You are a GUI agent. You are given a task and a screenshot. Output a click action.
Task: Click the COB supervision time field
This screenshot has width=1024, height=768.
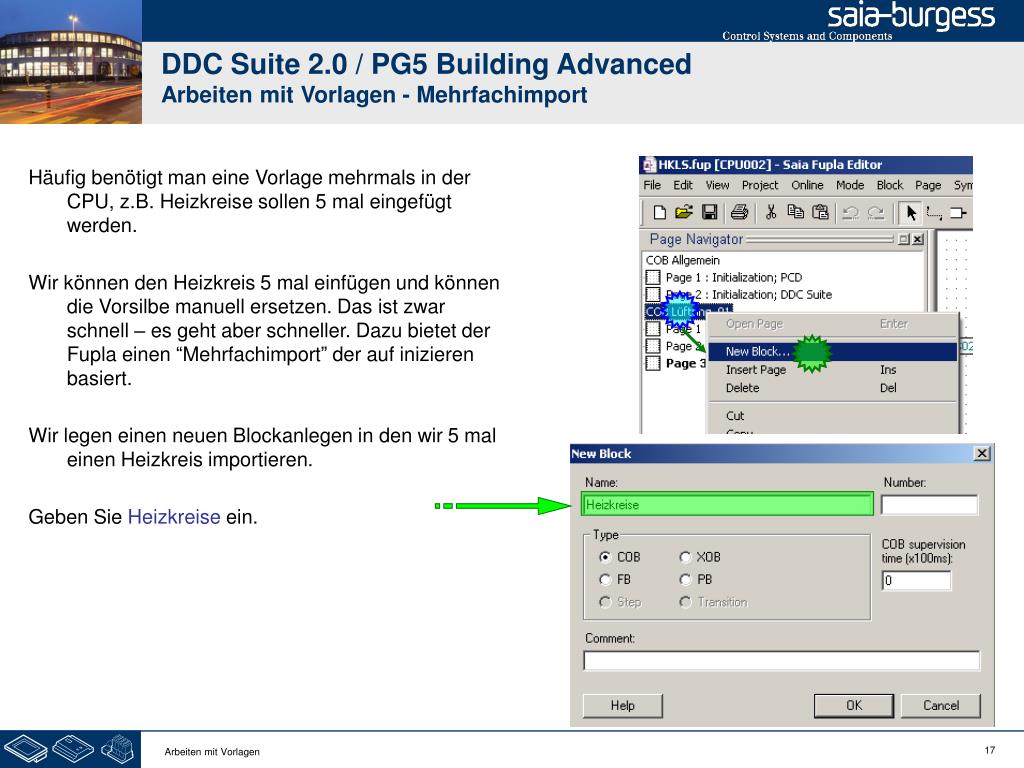coord(916,581)
